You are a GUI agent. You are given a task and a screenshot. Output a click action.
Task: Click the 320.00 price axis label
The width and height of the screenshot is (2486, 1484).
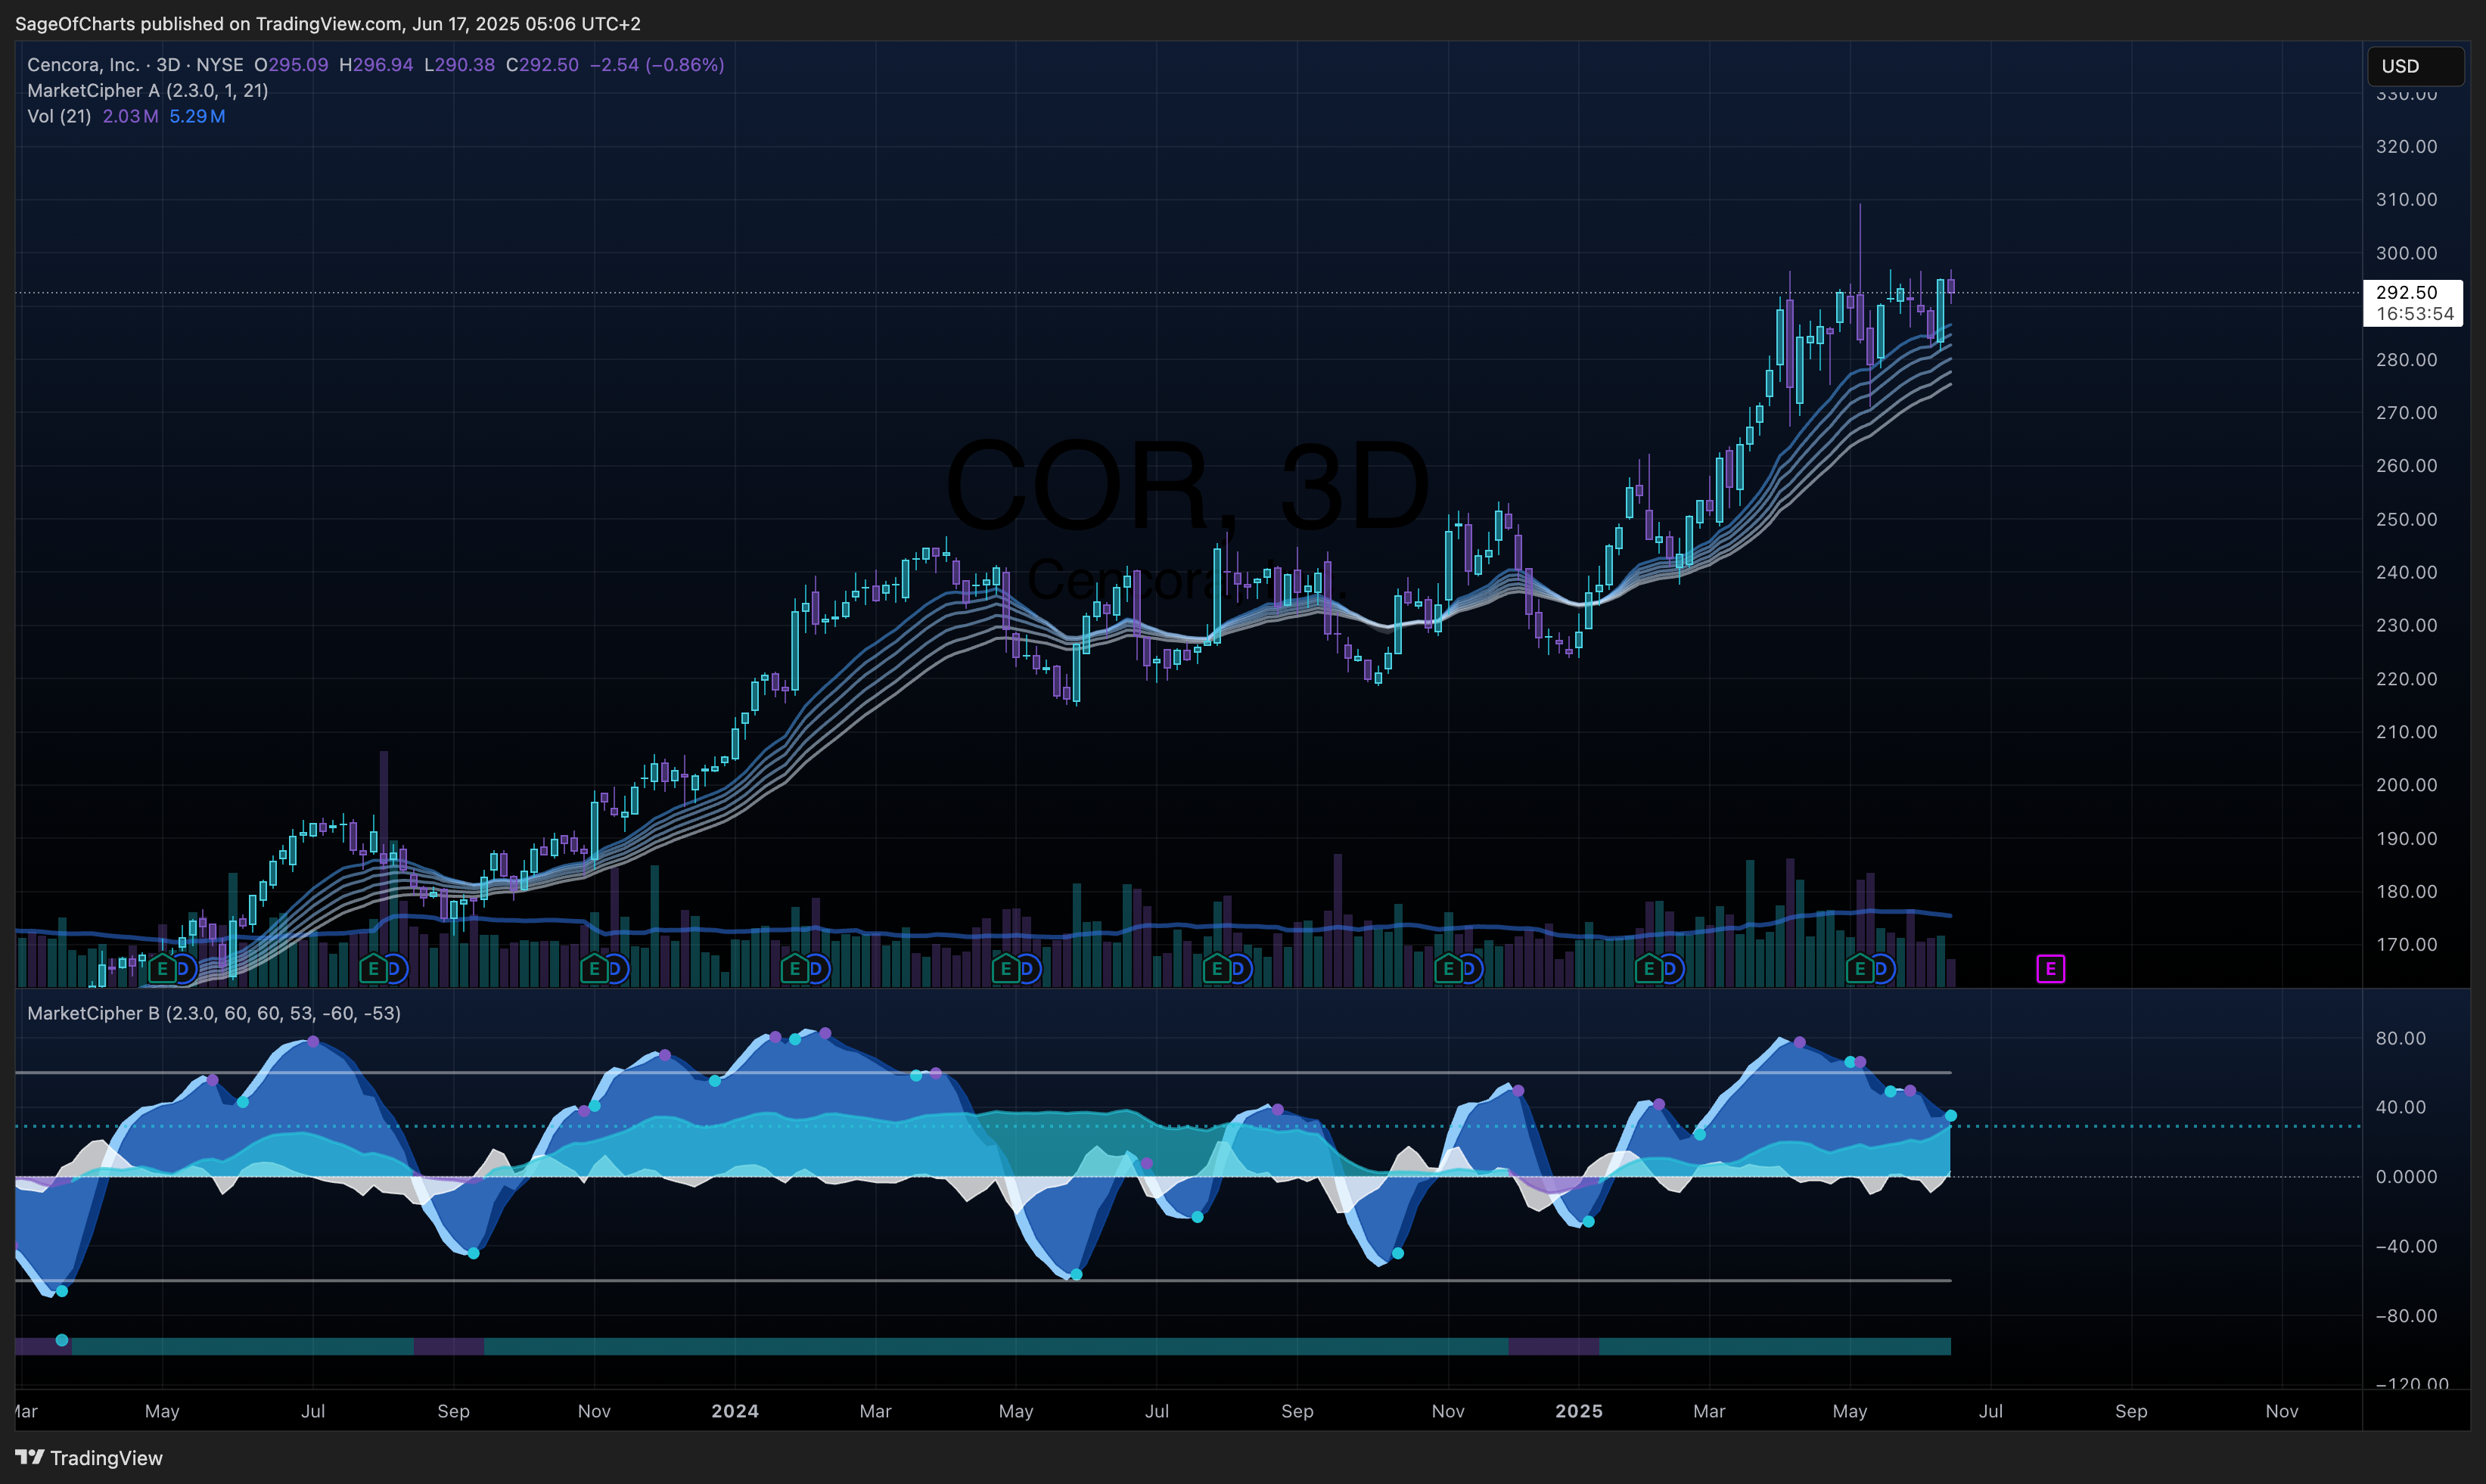(x=2407, y=147)
